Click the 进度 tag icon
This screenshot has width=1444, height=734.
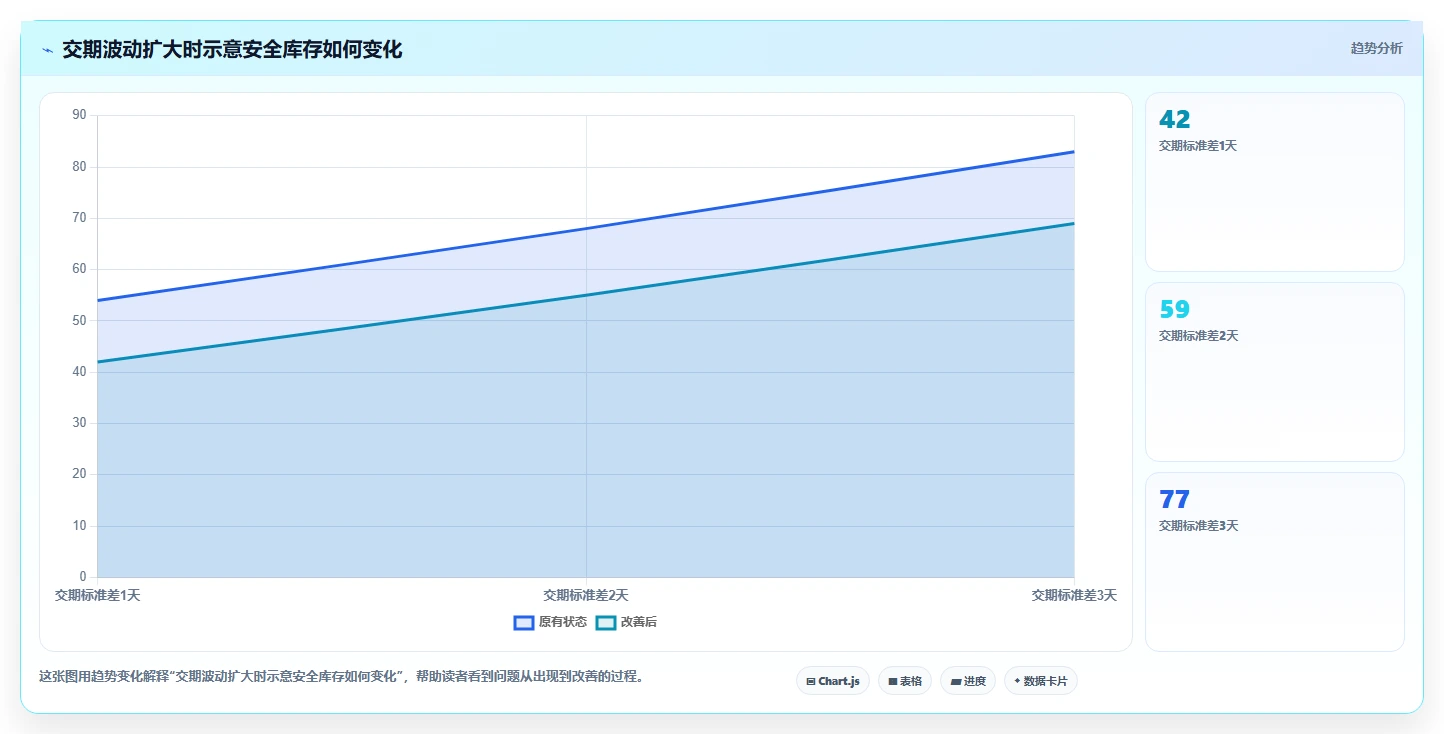pos(955,681)
